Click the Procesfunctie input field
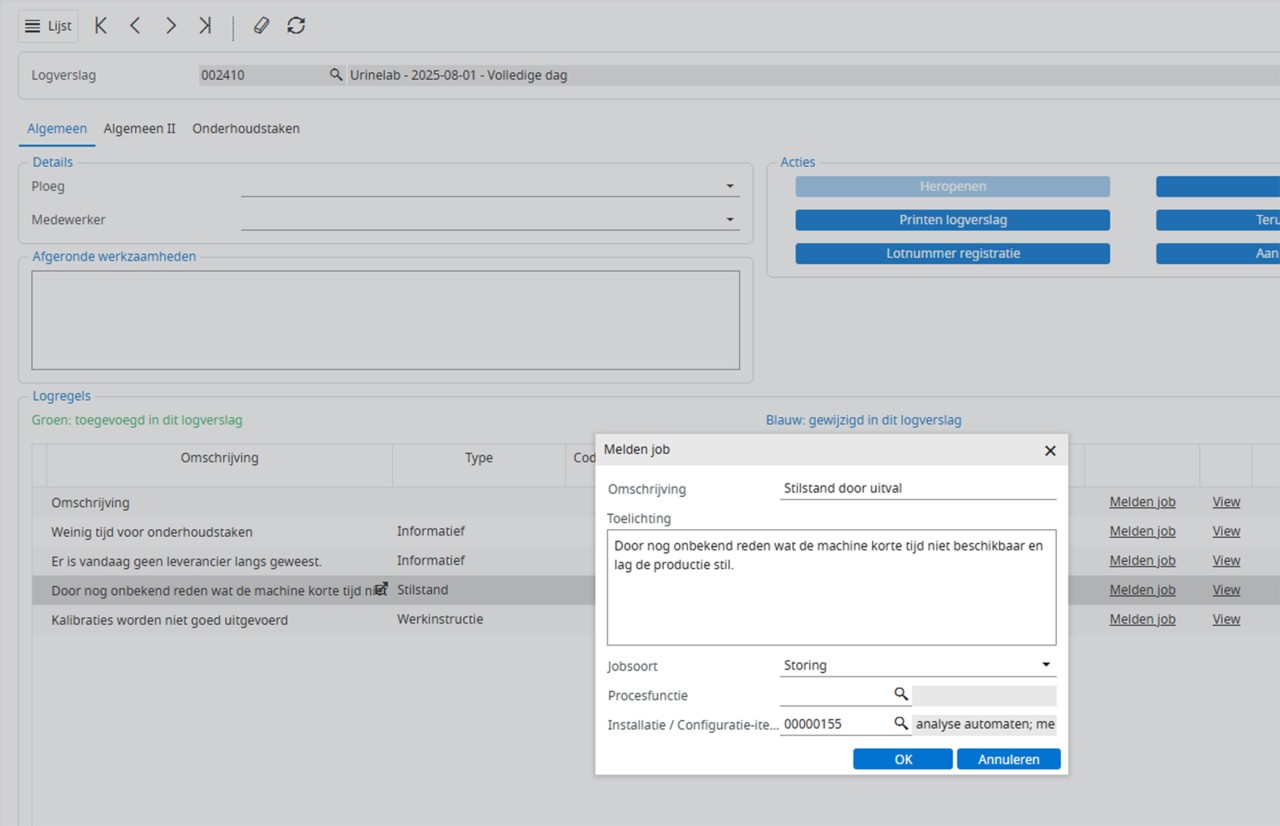 835,694
